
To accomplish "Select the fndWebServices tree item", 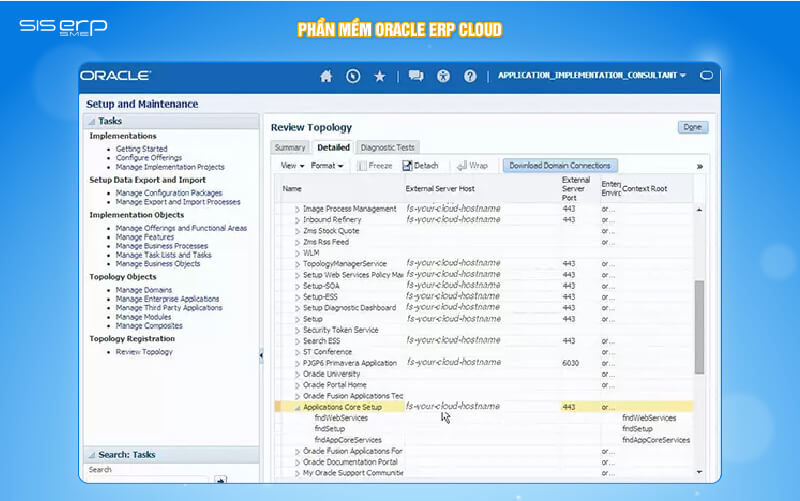I will click(x=341, y=418).
